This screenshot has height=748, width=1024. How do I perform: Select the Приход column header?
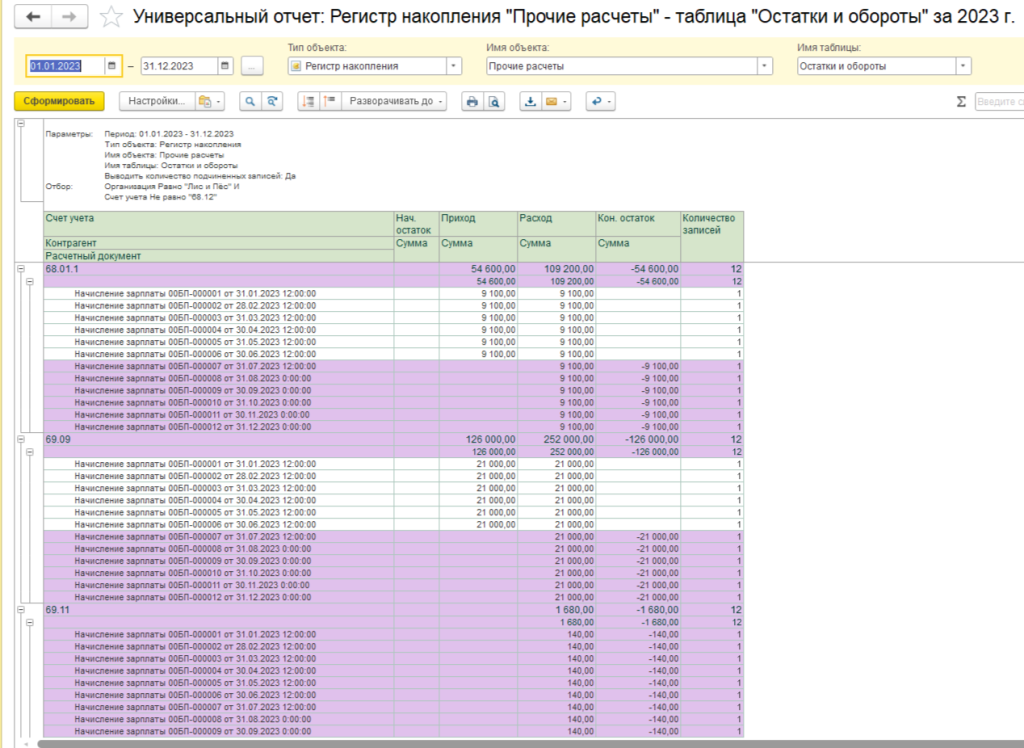[478, 224]
